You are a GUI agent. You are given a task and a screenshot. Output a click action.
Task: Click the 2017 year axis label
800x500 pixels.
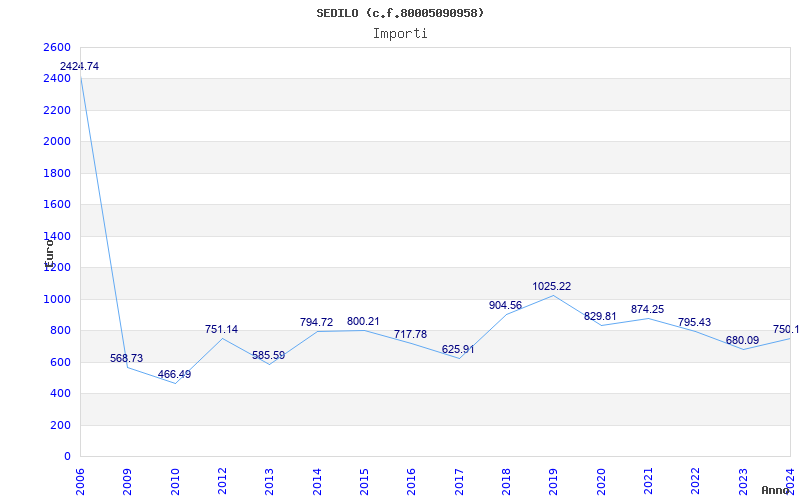(459, 482)
